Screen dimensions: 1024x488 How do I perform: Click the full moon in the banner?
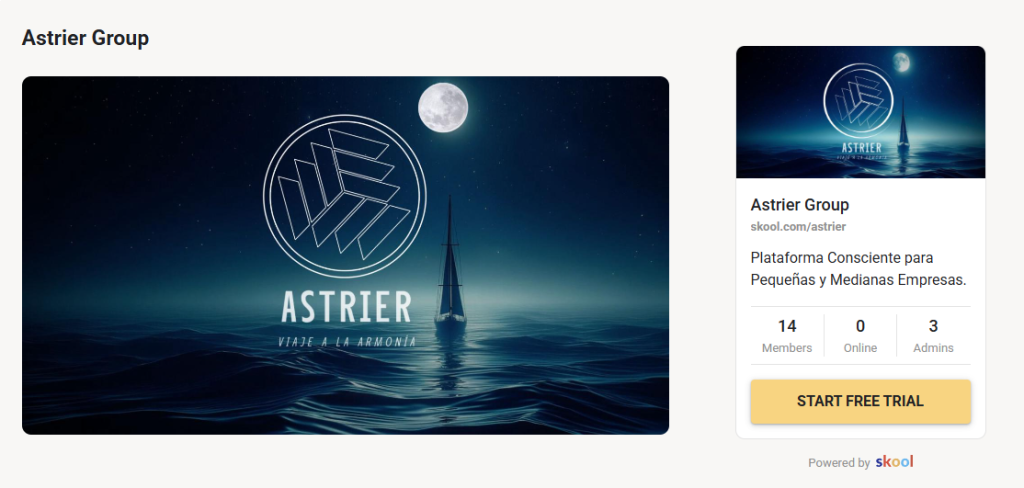443,107
